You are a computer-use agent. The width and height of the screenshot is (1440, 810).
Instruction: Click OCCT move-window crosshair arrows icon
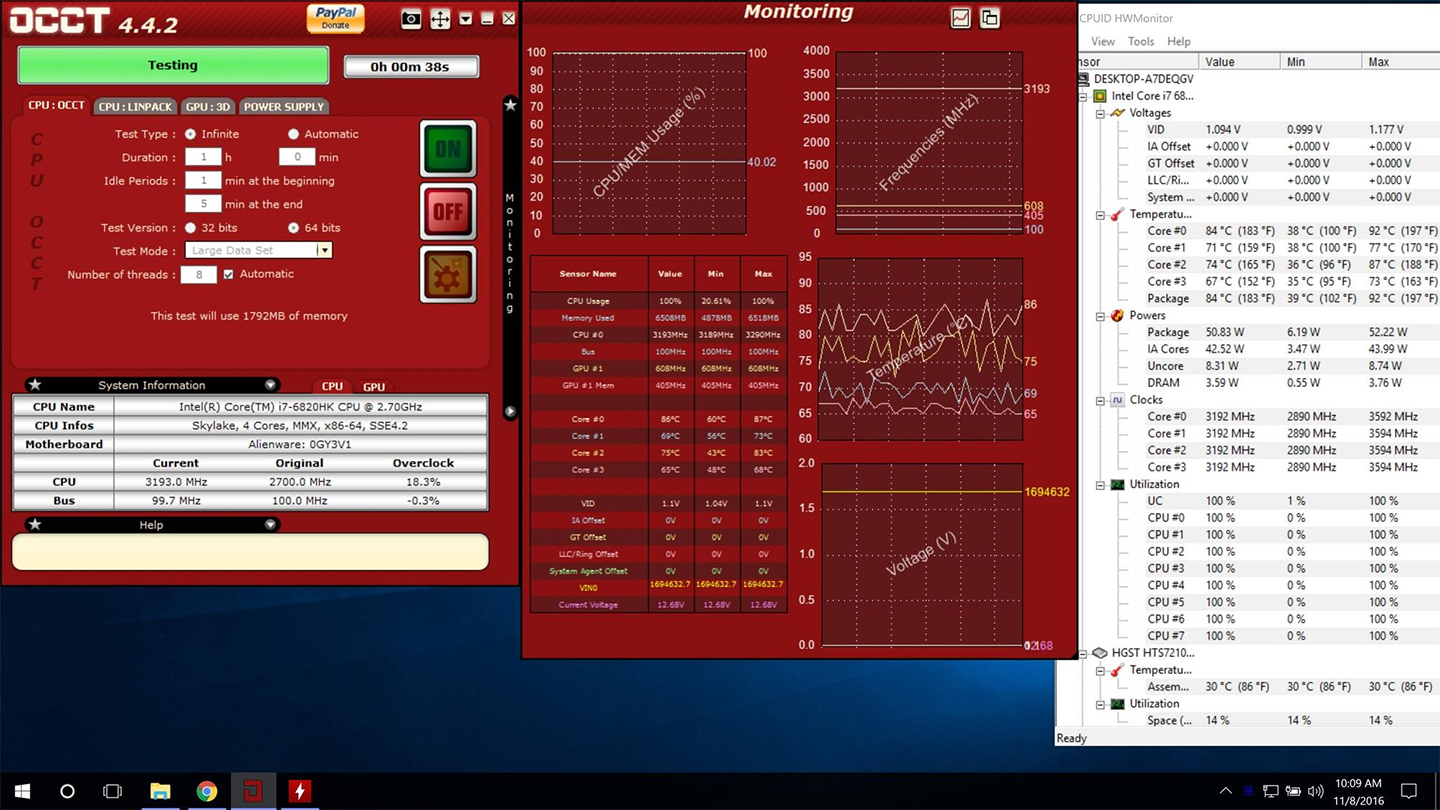point(440,19)
